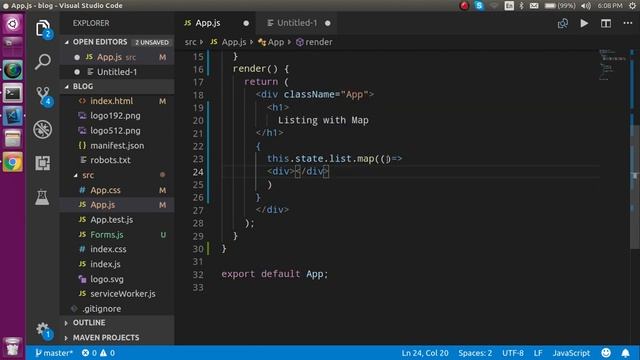Change indentation via Spaces: 2

tap(475, 353)
